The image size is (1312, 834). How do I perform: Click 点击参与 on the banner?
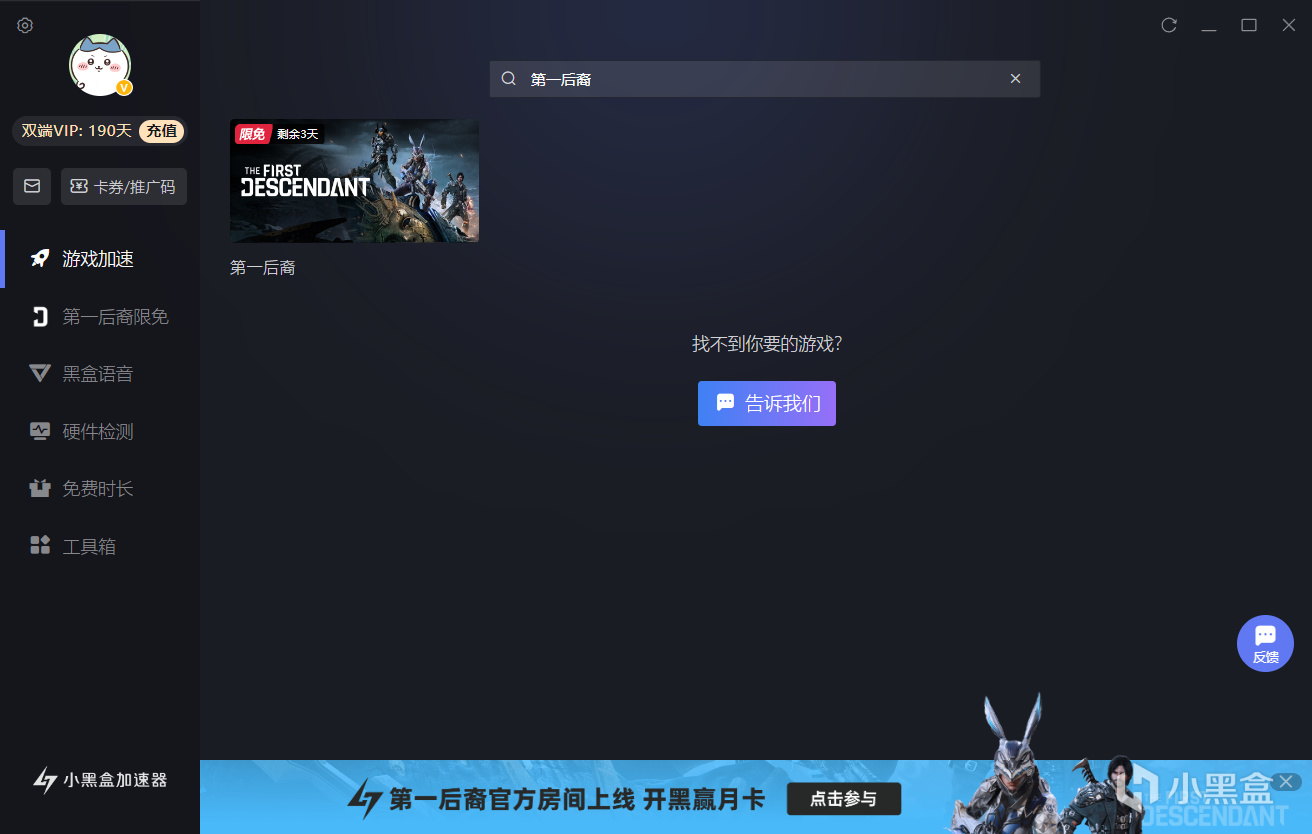click(x=844, y=799)
